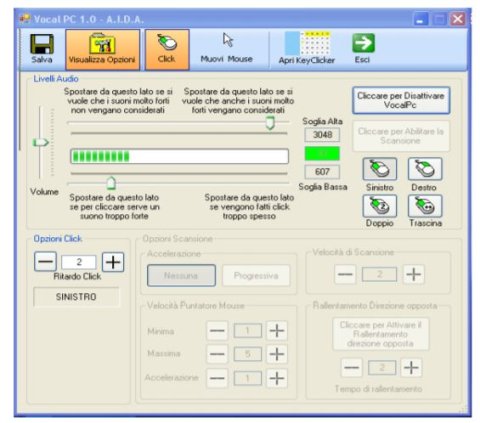
Task: Increase Massima pointer speed
Action: (277, 354)
